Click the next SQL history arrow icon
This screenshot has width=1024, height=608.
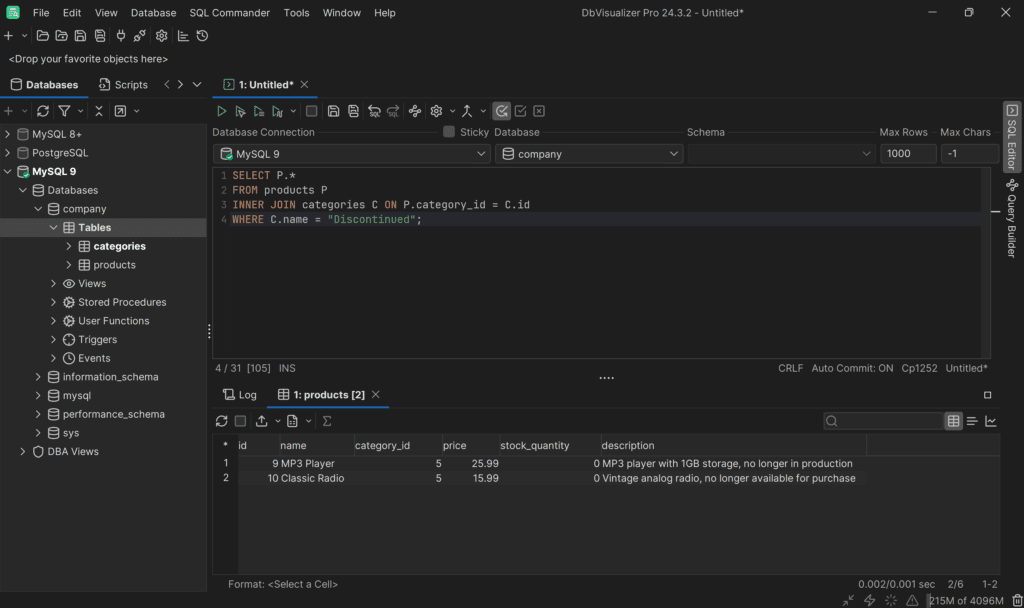click(x=392, y=111)
